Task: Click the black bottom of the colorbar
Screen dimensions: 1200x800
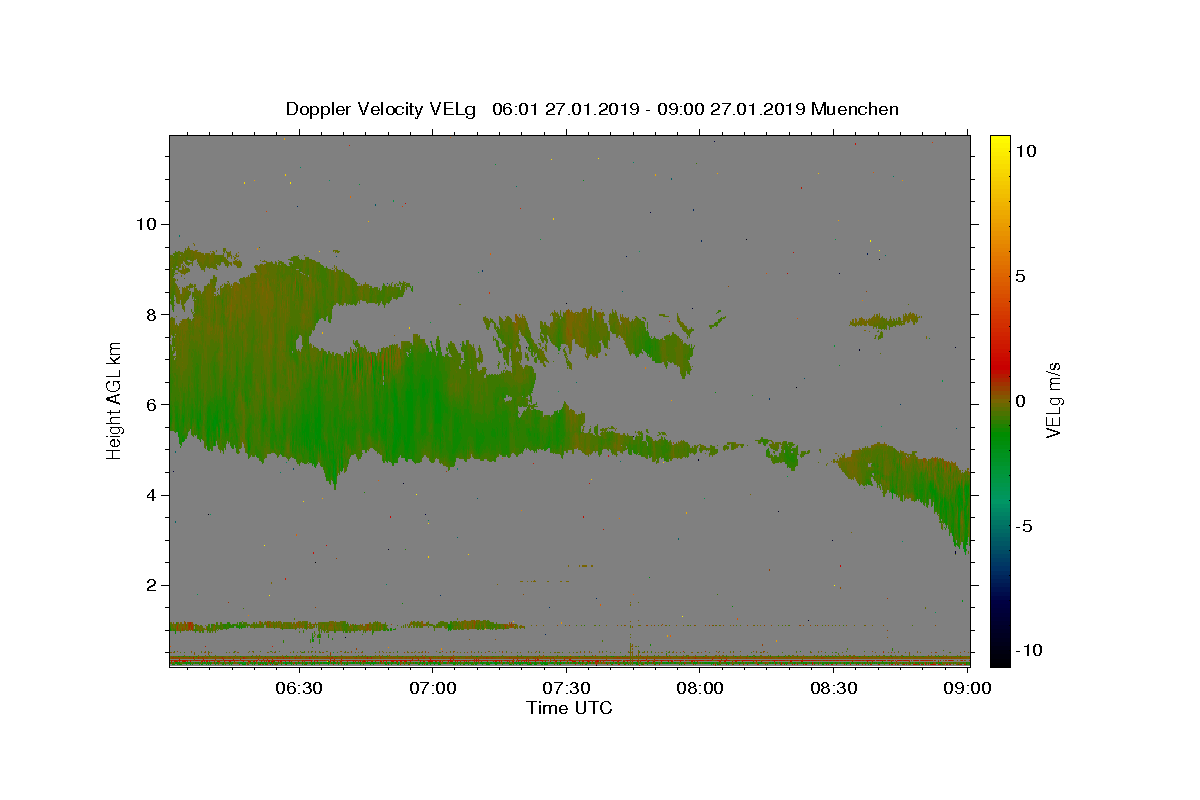Action: (x=1000, y=655)
